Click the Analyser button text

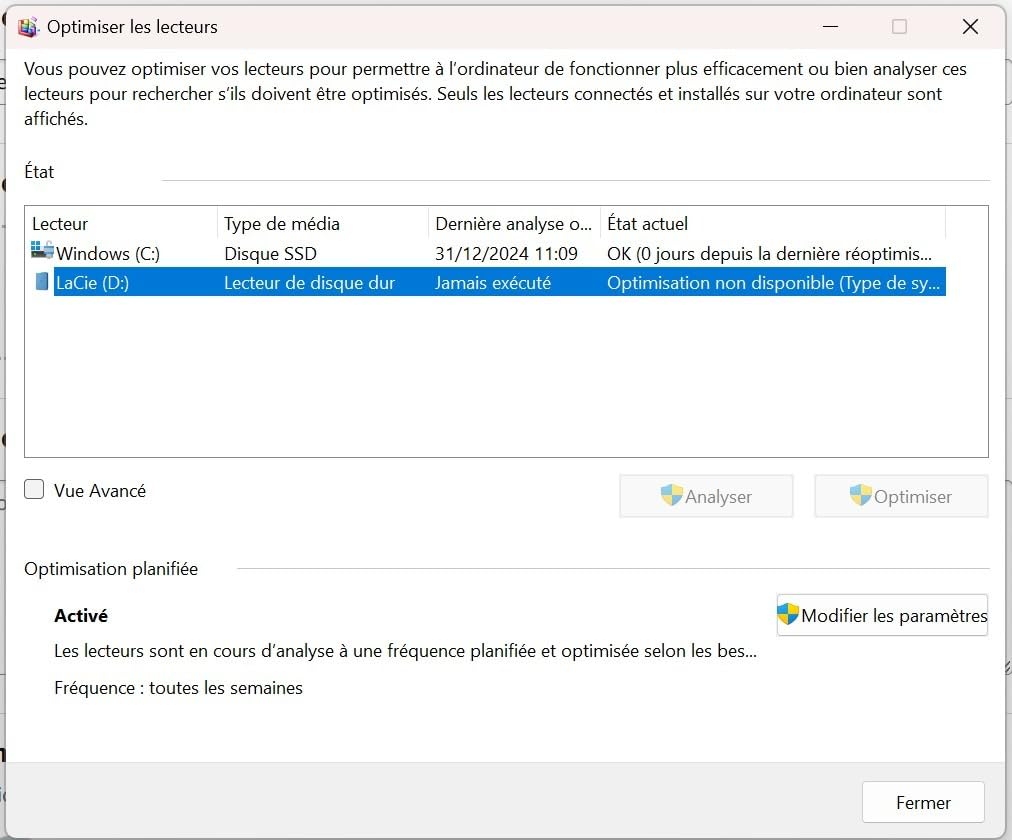[x=718, y=497]
